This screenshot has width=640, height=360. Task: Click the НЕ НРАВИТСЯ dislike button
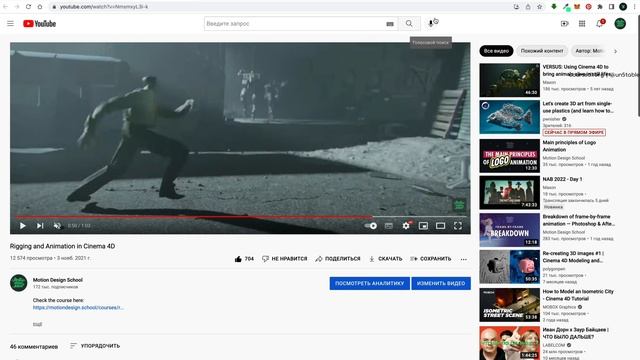284,259
